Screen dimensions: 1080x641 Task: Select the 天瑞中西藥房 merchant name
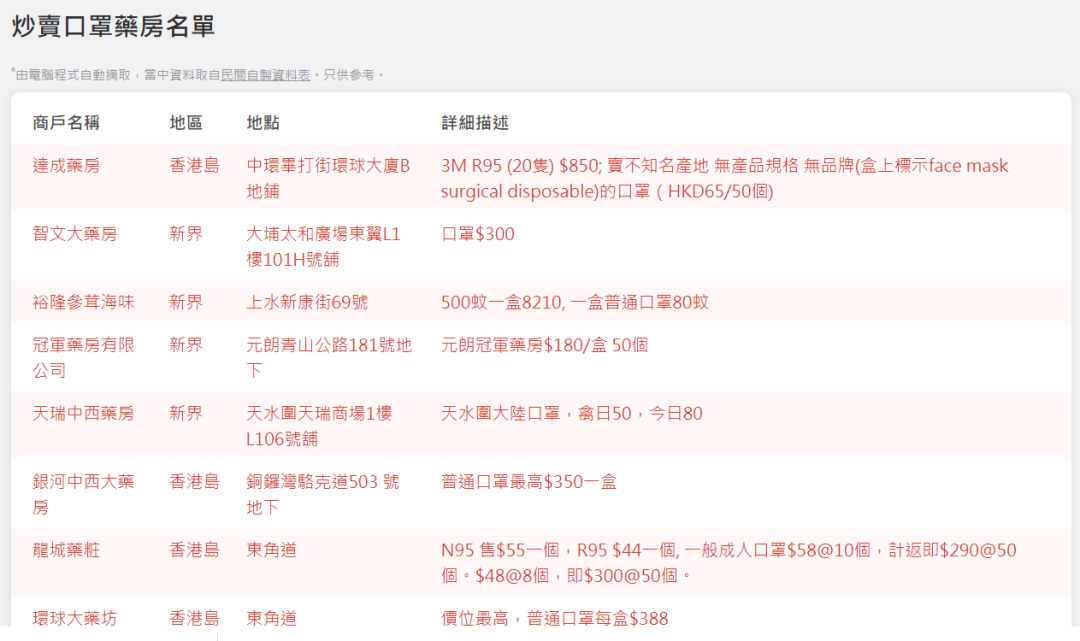[83, 413]
